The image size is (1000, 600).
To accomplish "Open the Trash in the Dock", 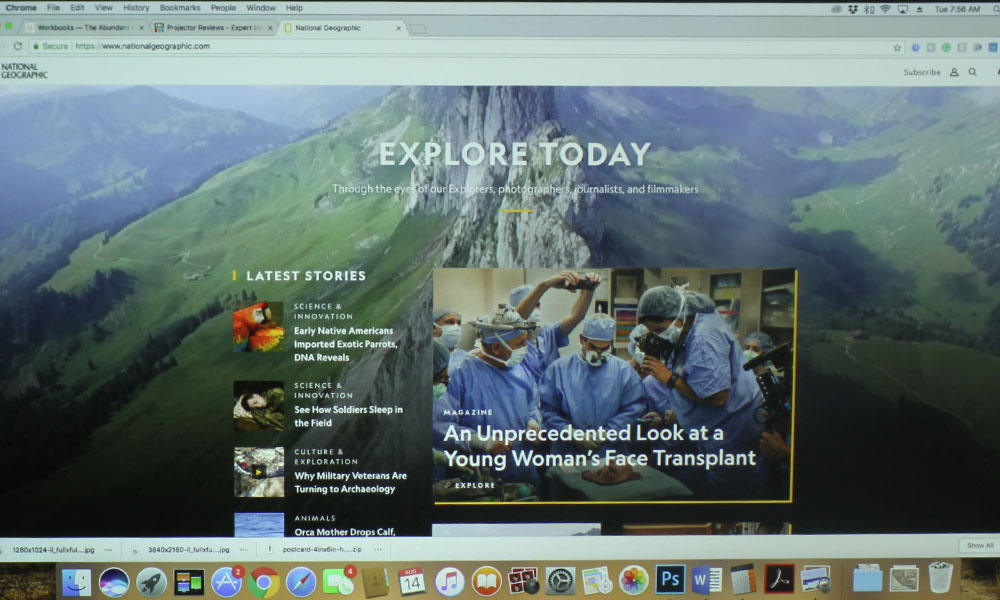I will pos(940,578).
